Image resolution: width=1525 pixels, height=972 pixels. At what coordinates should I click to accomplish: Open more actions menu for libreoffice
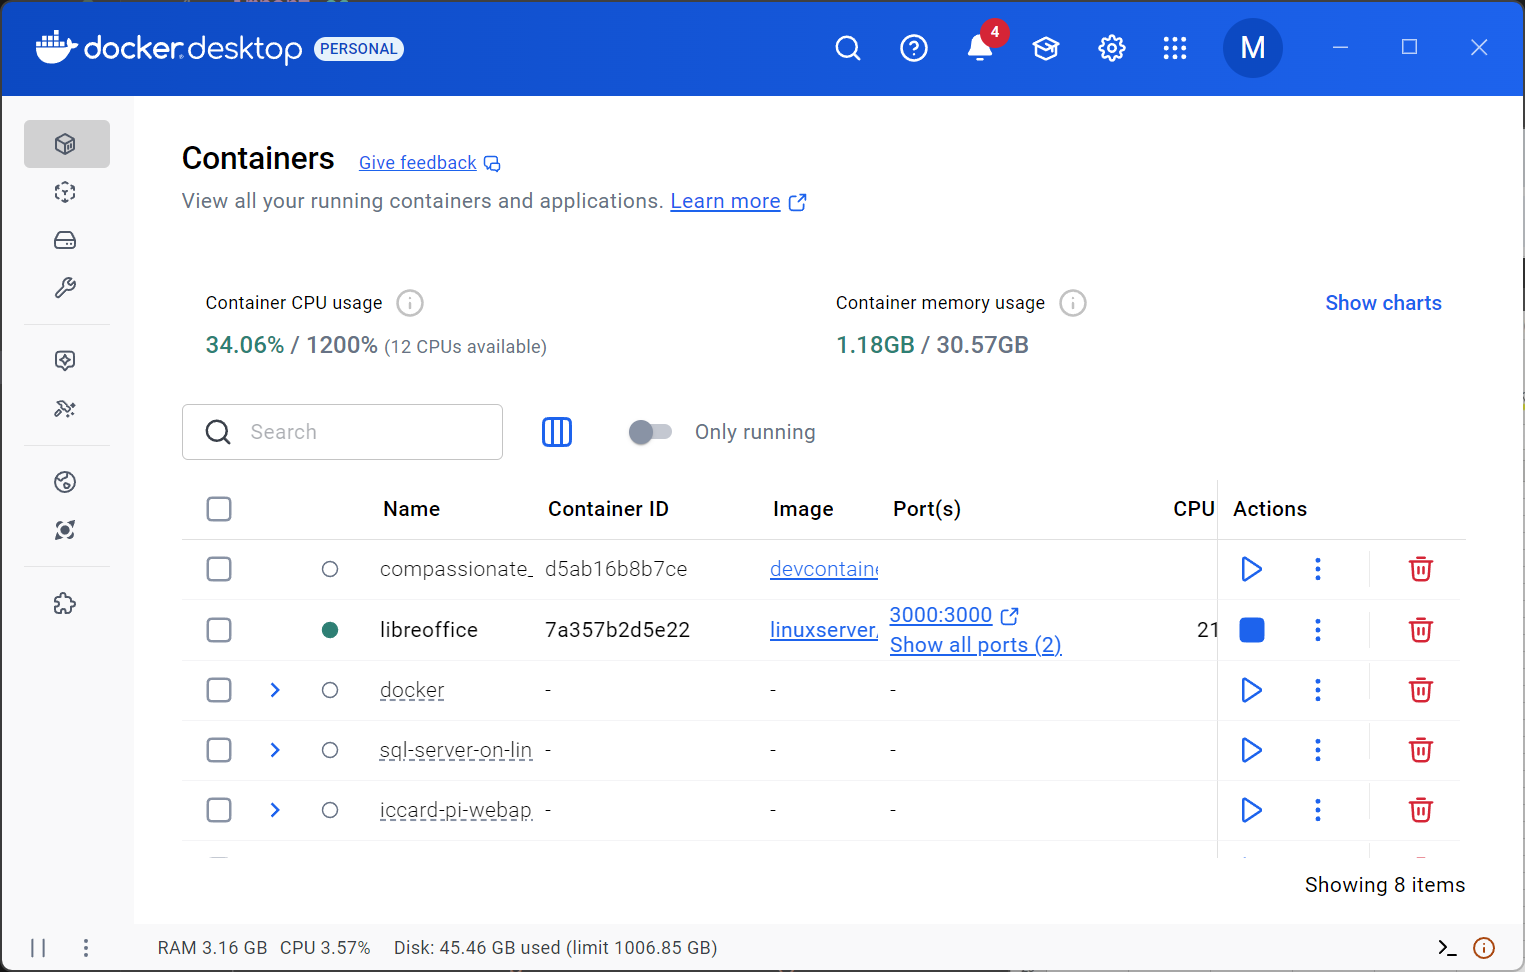(x=1317, y=630)
